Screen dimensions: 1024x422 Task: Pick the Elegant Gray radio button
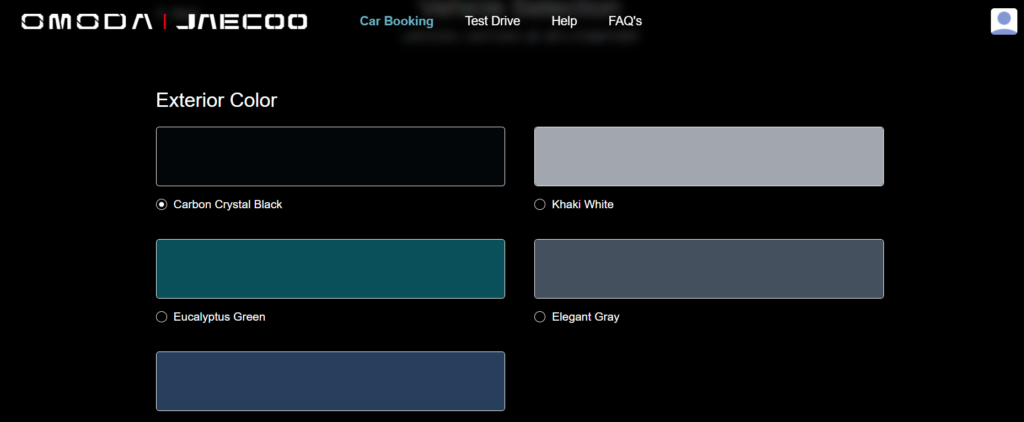tap(540, 317)
